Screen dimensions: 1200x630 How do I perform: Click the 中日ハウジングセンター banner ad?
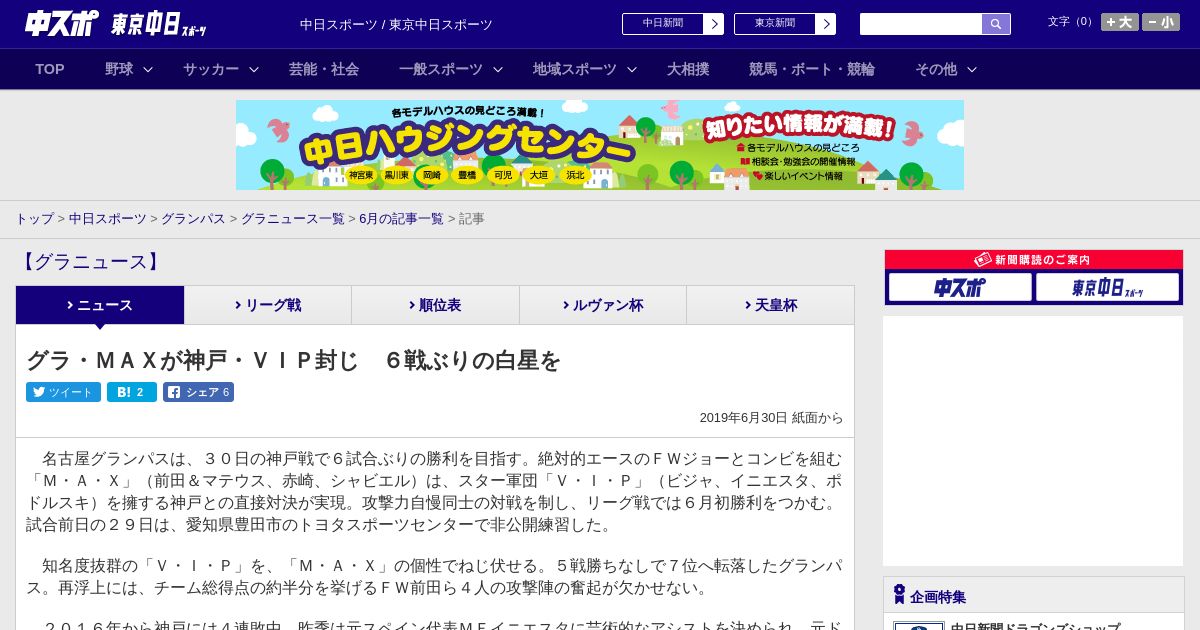click(600, 145)
